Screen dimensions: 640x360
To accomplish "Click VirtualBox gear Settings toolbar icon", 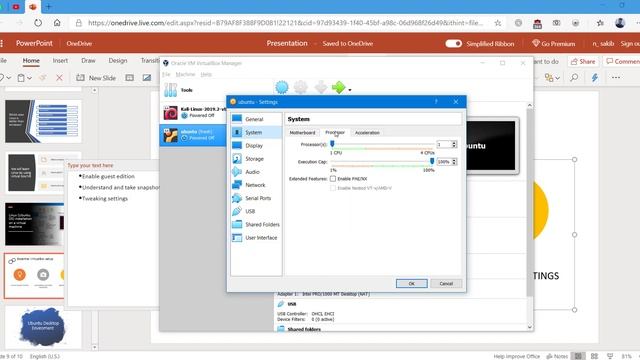I will tap(301, 87).
